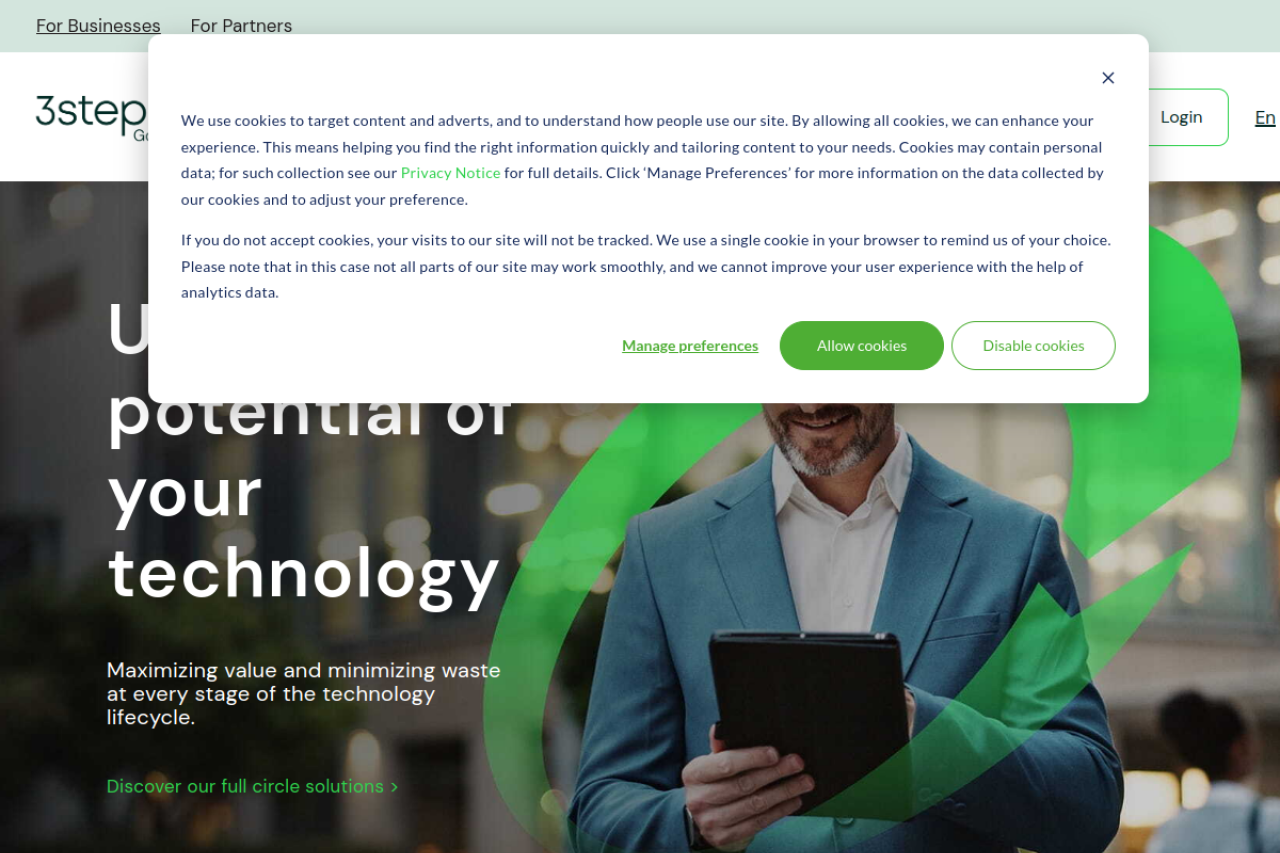
Task: Switch to the For Partners tab
Action: 241,26
